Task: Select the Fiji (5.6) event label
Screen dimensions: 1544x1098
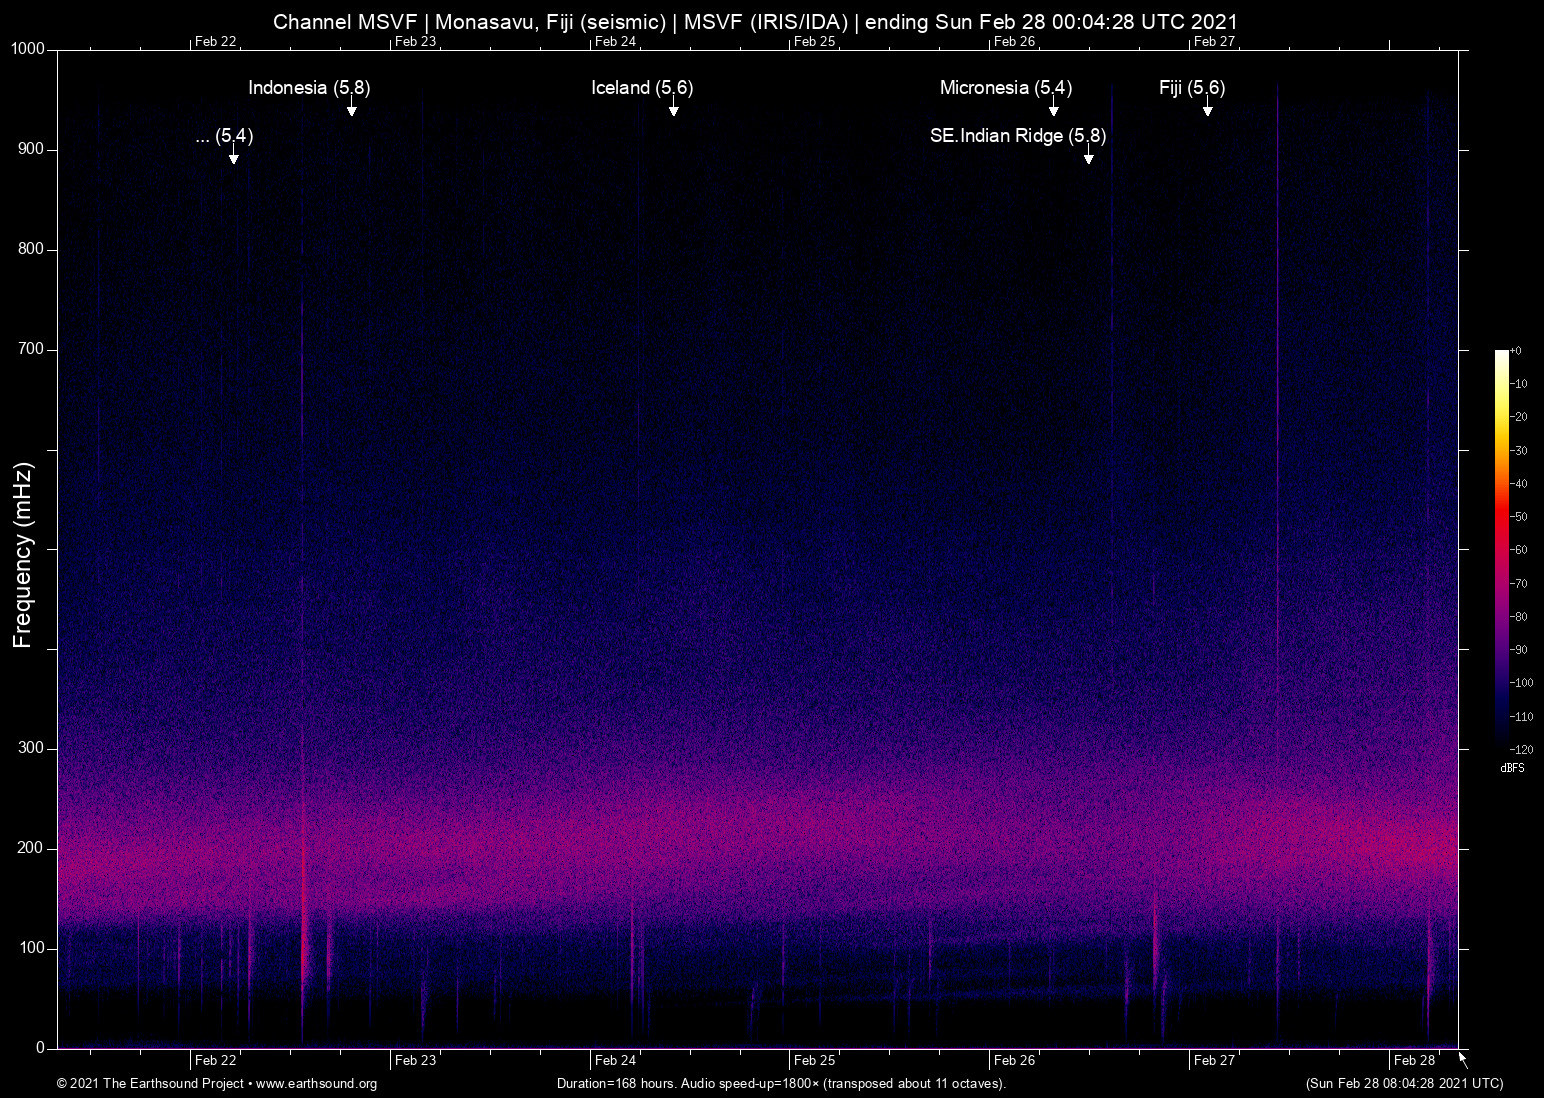Action: tap(1192, 88)
